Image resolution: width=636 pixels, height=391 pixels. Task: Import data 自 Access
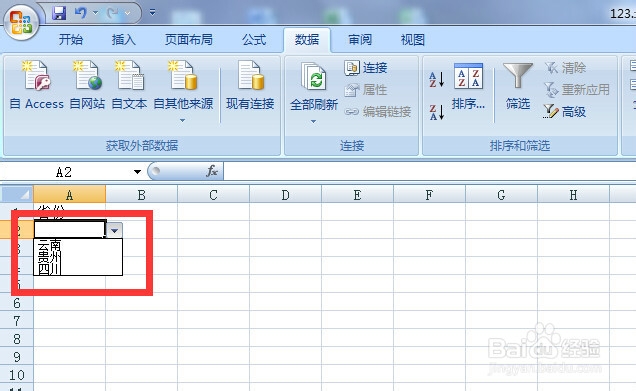pyautogui.click(x=37, y=85)
